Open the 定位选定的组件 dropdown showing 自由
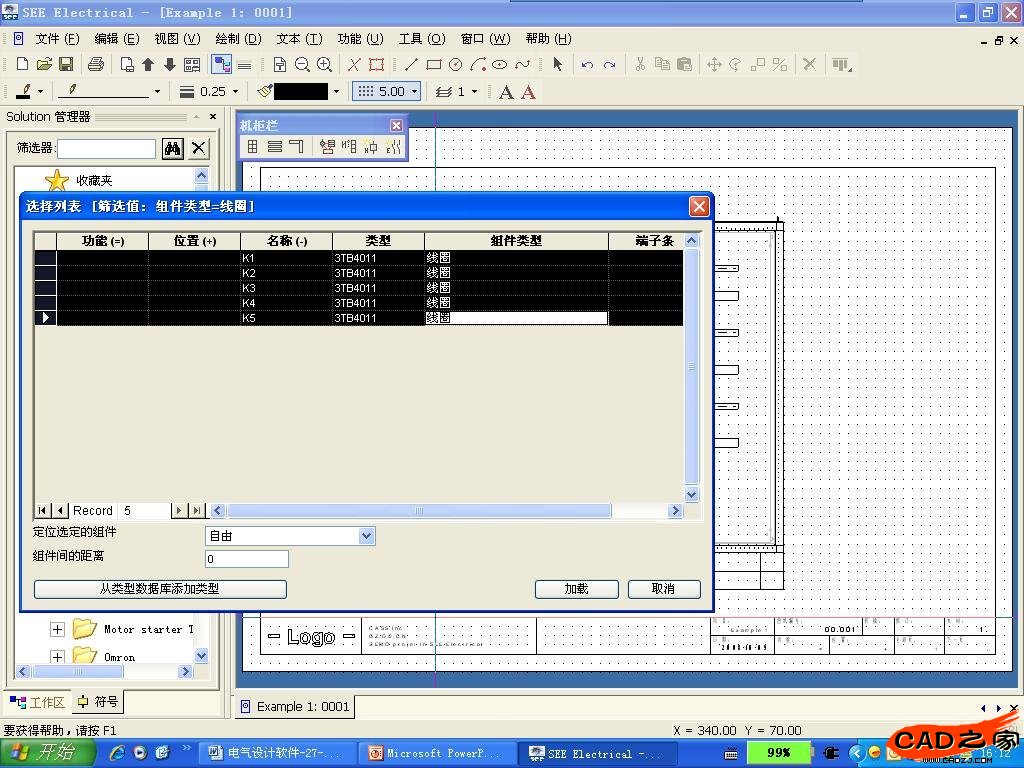This screenshot has width=1024, height=768. pos(366,536)
